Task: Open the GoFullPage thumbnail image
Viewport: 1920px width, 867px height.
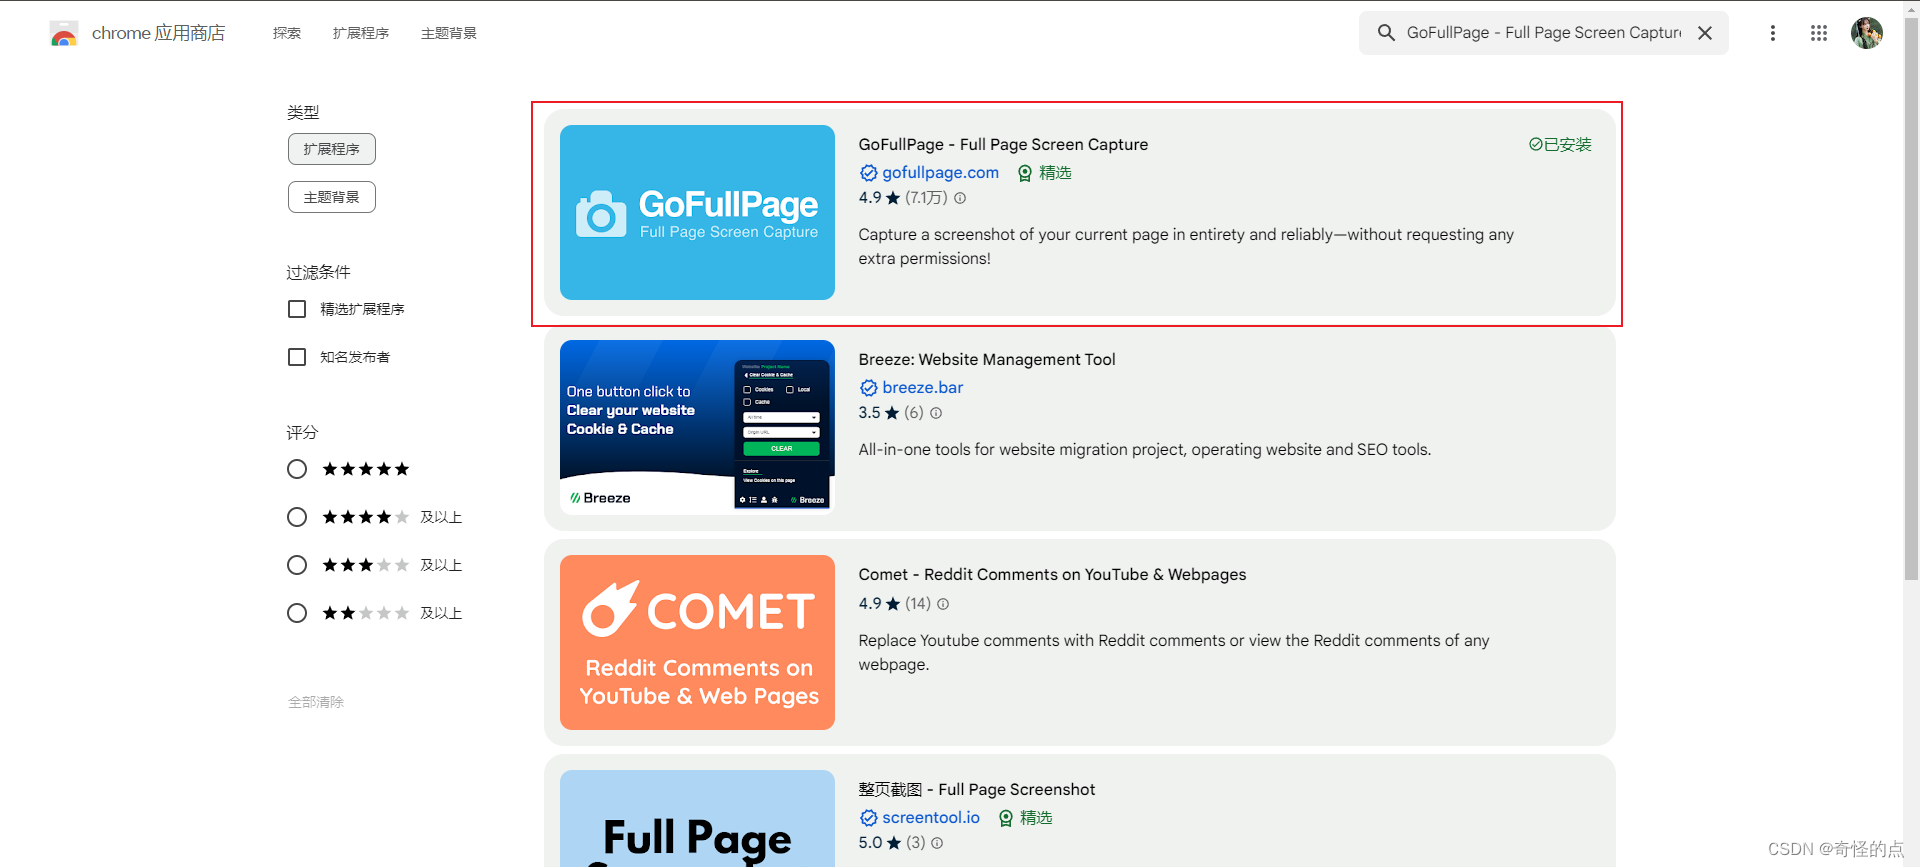Action: (697, 212)
